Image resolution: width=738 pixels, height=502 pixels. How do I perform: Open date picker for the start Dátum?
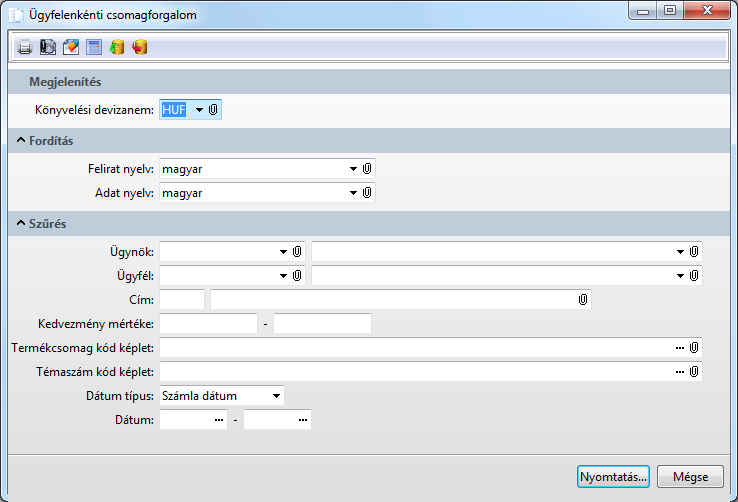[x=219, y=420]
